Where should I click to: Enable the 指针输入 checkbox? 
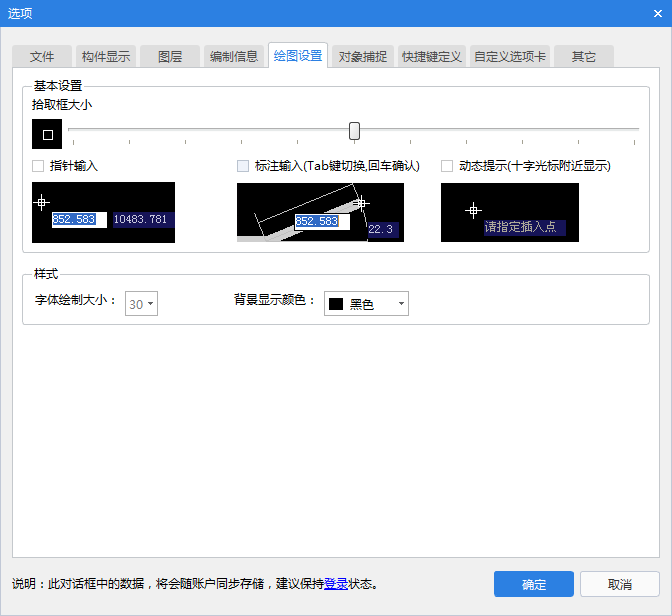pos(39,166)
